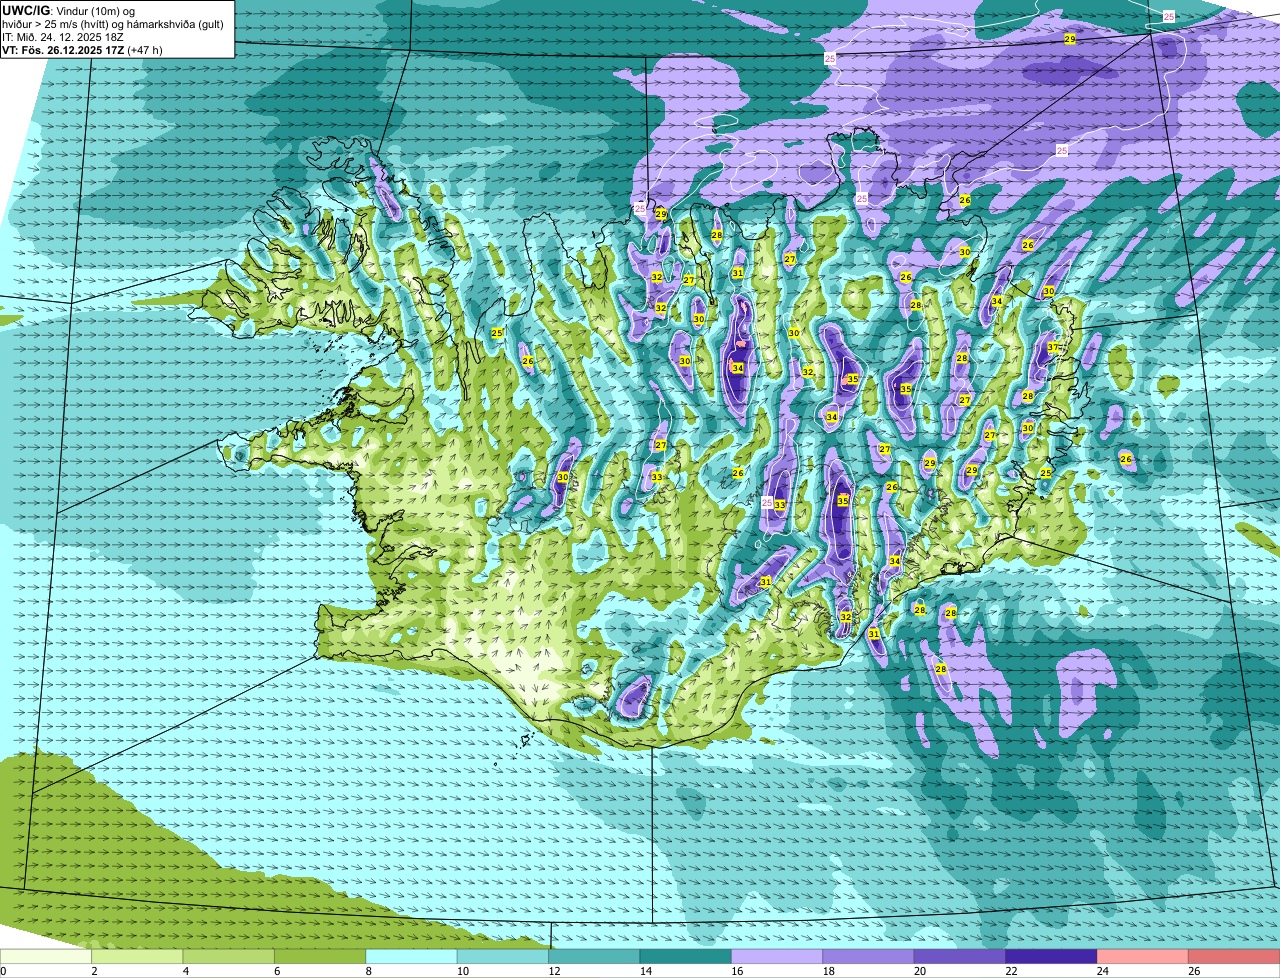Select the 24–26 m/s pink legend swatch
This screenshot has height=978, width=1280.
coord(1142,957)
